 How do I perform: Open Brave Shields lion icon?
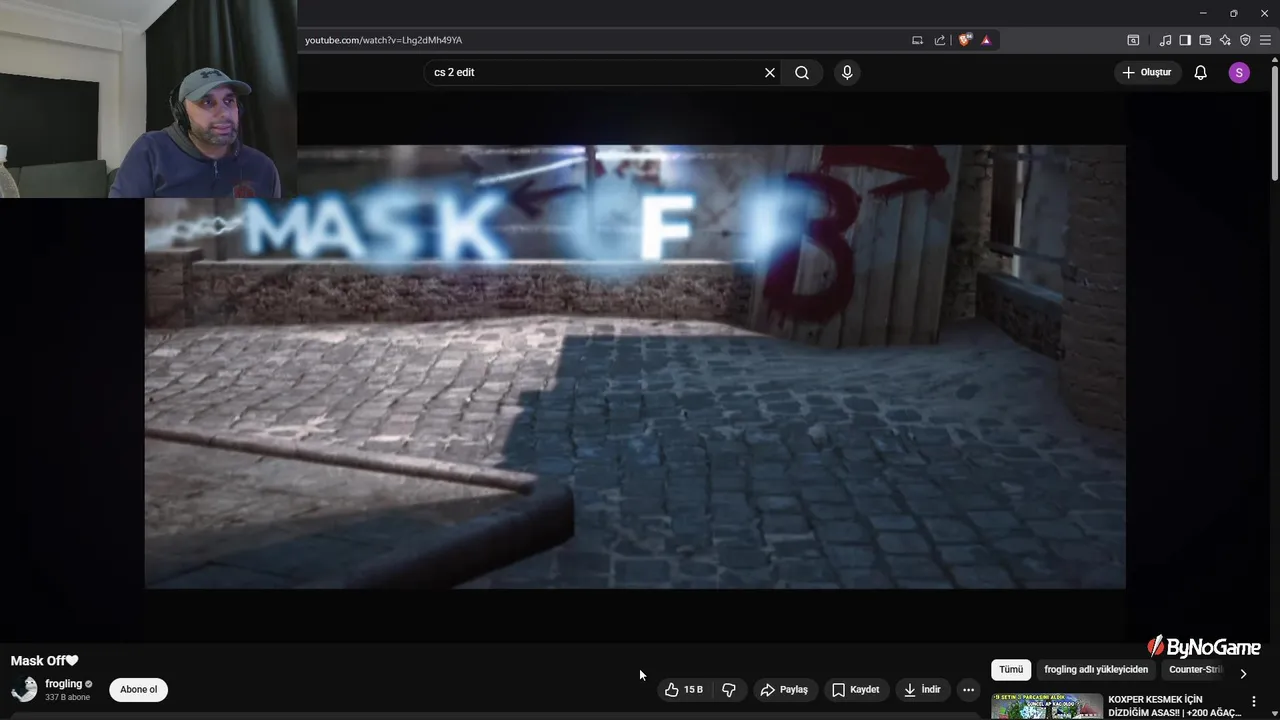(965, 40)
